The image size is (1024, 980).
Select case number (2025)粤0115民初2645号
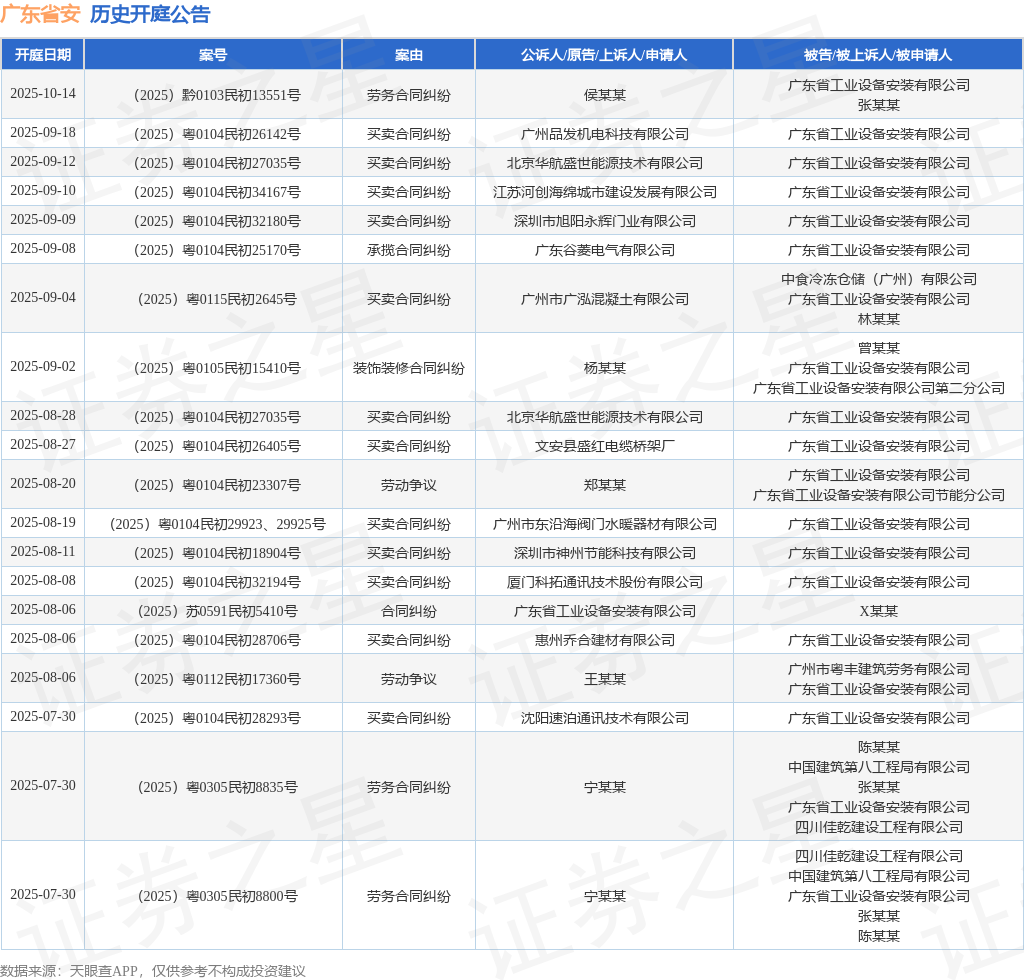tap(217, 299)
